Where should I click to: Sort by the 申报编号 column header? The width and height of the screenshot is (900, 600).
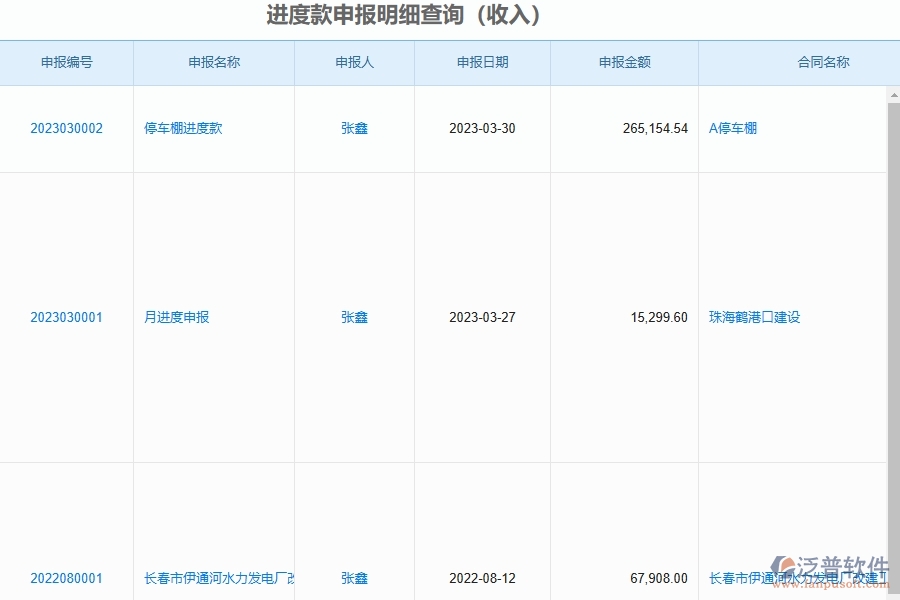(x=66, y=62)
